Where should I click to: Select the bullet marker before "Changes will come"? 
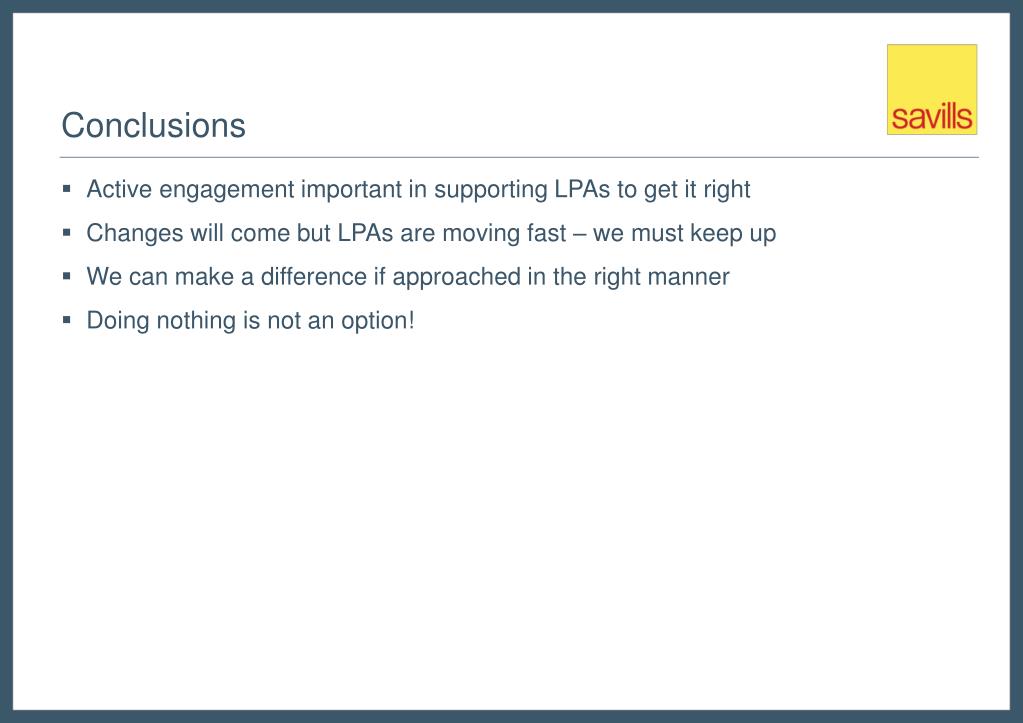(x=67, y=232)
